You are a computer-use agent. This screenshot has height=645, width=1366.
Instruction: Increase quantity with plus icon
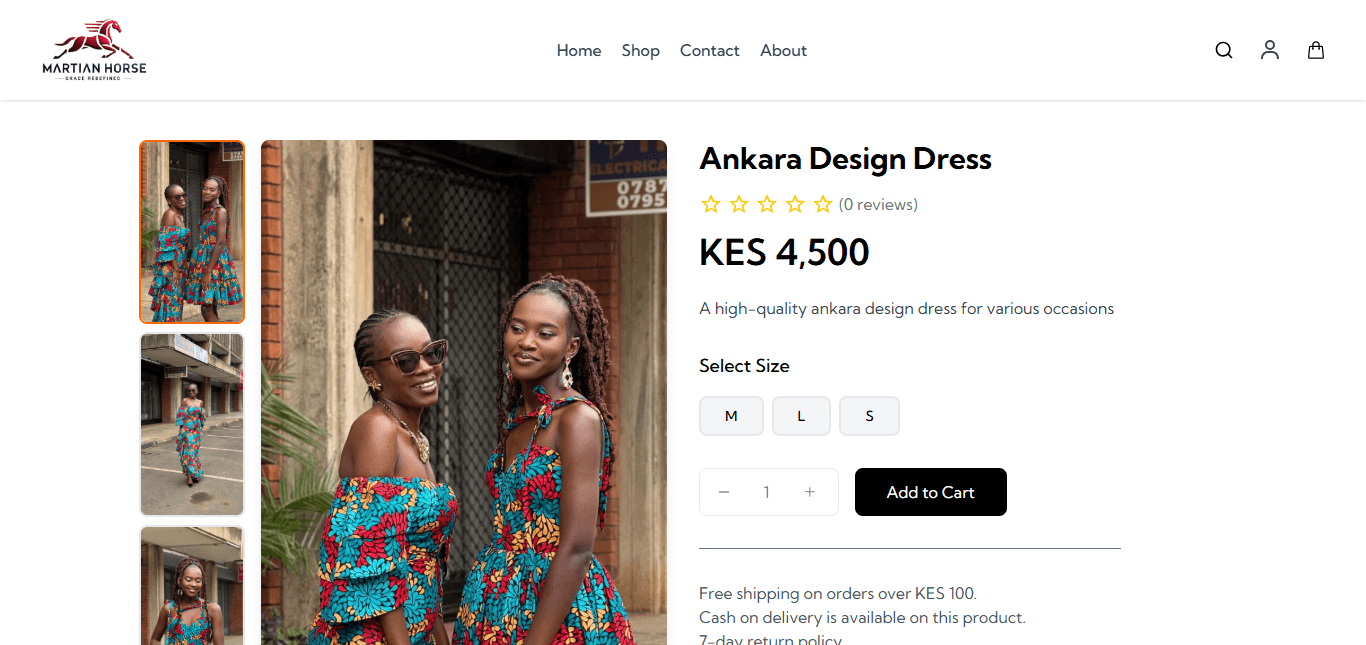(x=810, y=492)
